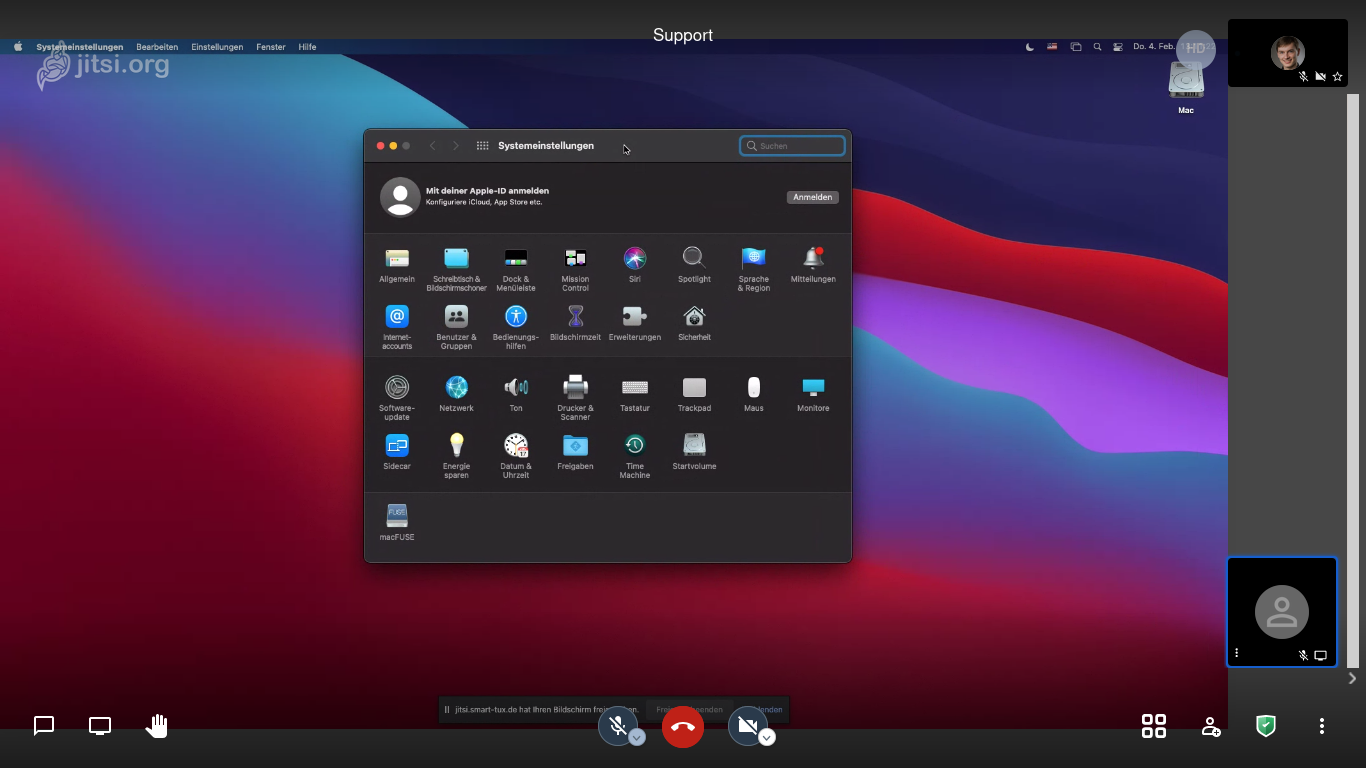The width and height of the screenshot is (1366, 768).
Task: Open the Apple menu
Action: pyautogui.click(x=18, y=47)
